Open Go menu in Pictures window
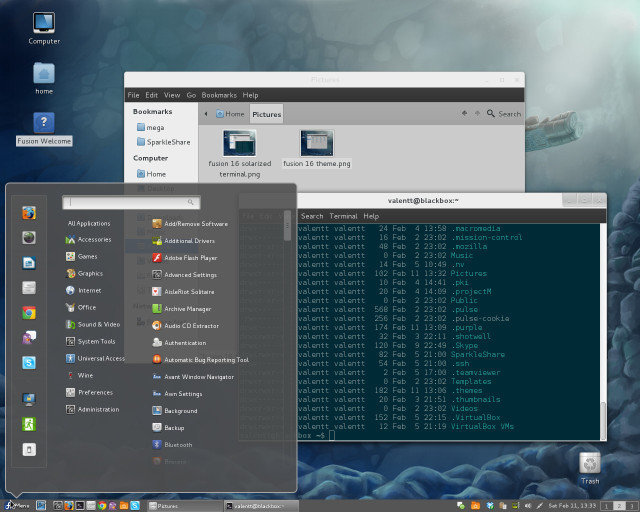The height and width of the screenshot is (512, 640). coord(191,95)
